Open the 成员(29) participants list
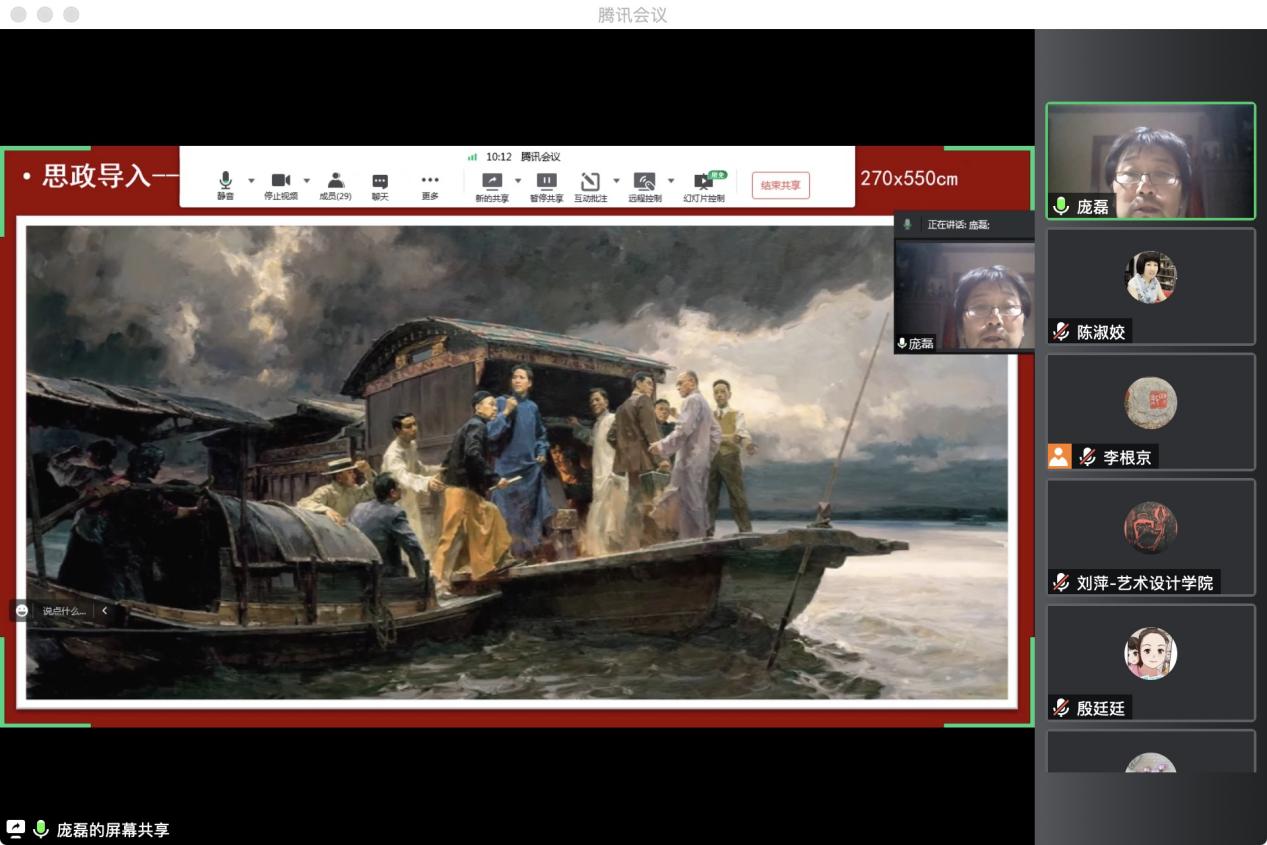The height and width of the screenshot is (845, 1267). [x=335, y=181]
